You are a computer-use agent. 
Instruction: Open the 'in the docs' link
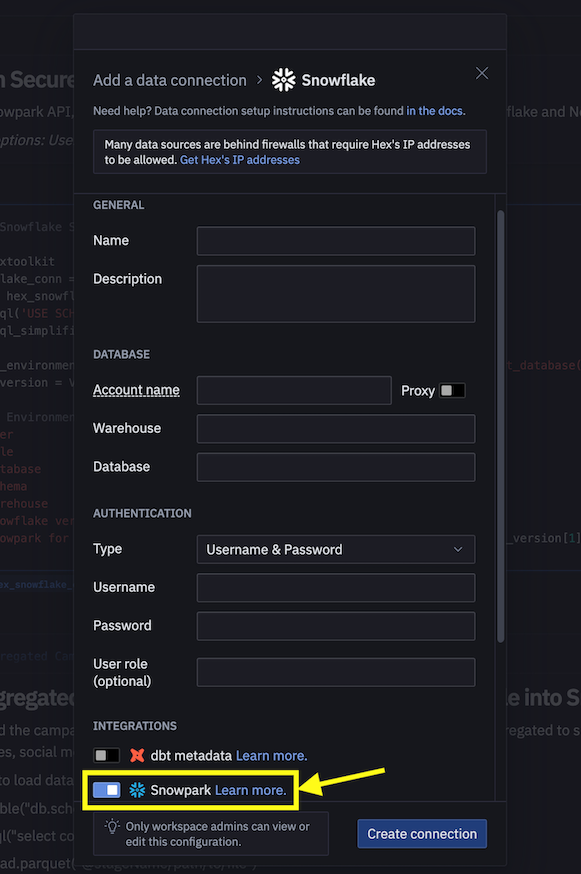434,111
